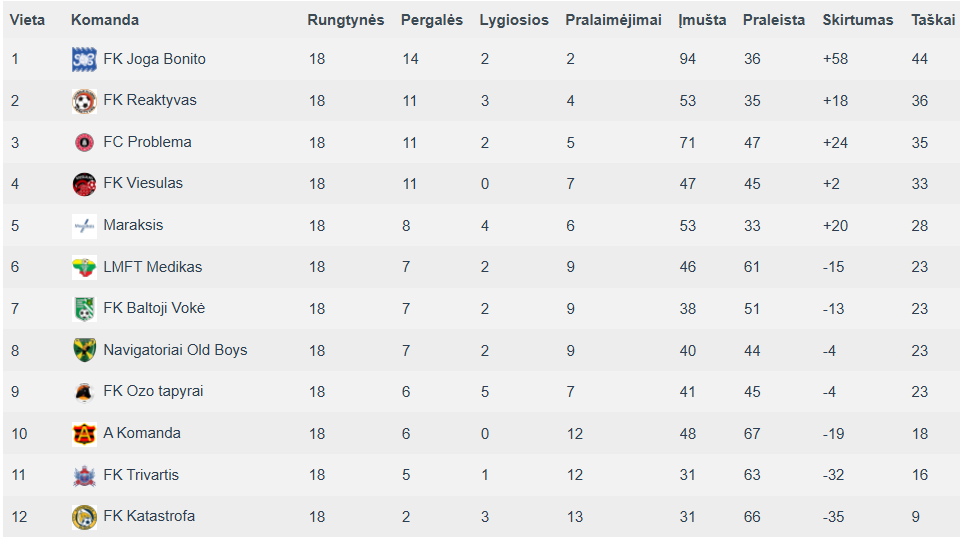Screen dimensions: 960x541
Task: Click the Pergalės column header
Action: pos(432,20)
